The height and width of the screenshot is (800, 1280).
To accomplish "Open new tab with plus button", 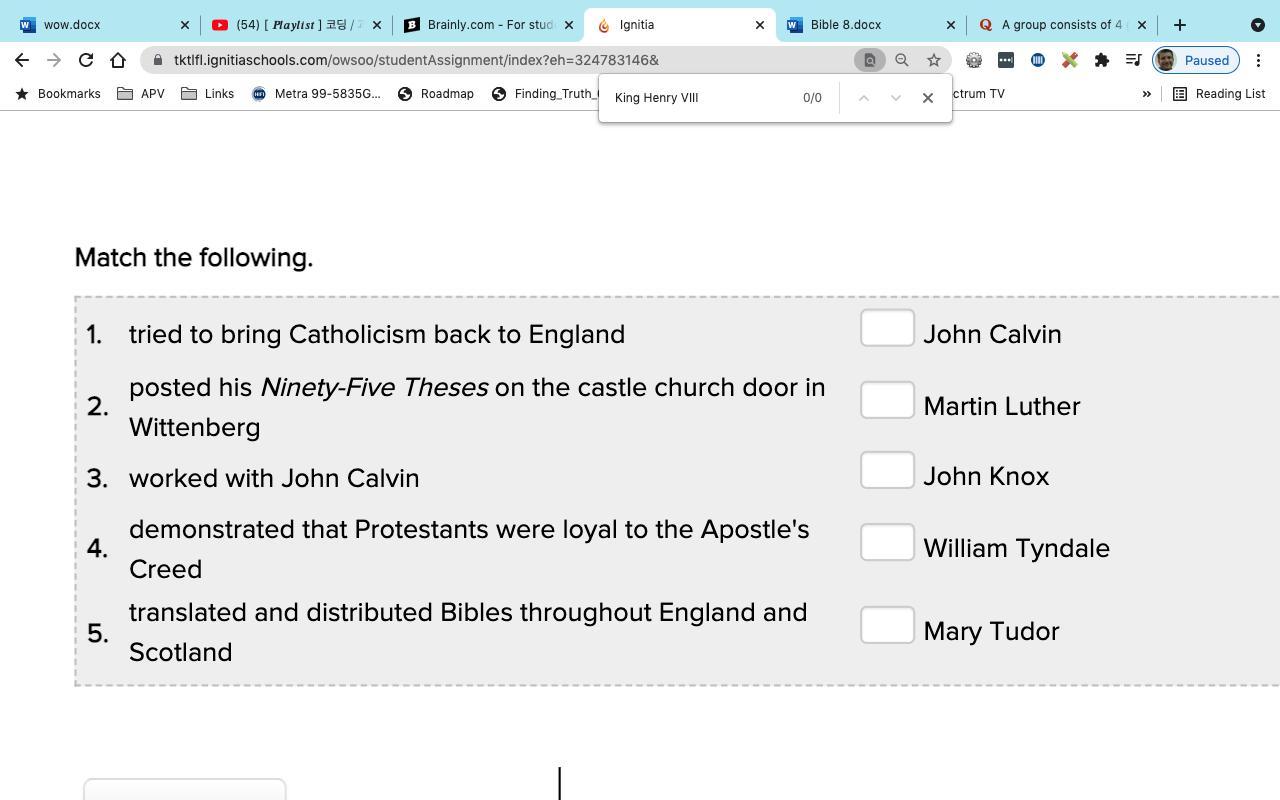I will [1180, 25].
